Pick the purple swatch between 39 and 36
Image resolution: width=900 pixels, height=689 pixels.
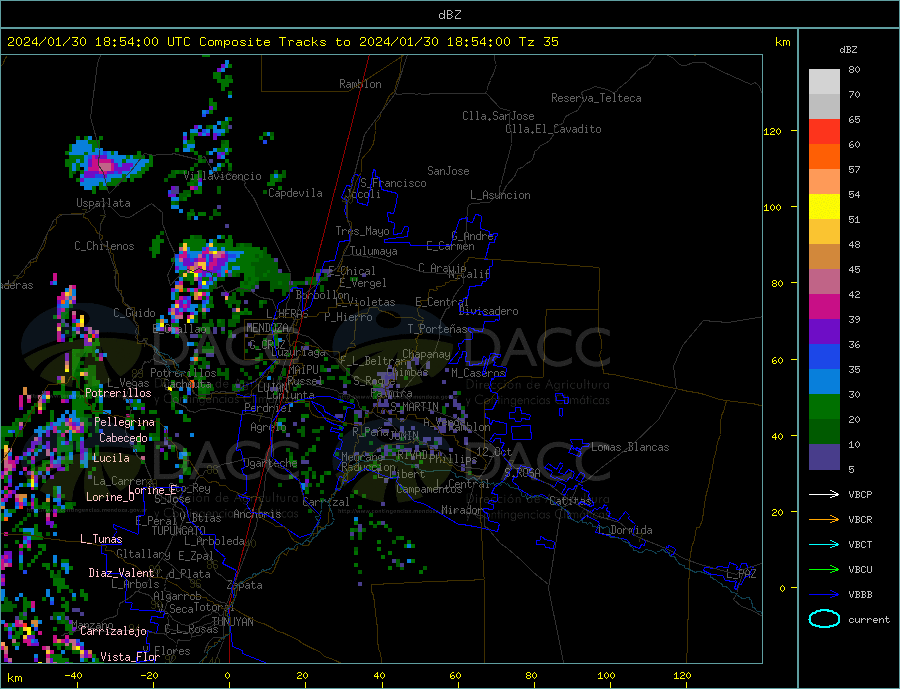click(824, 332)
